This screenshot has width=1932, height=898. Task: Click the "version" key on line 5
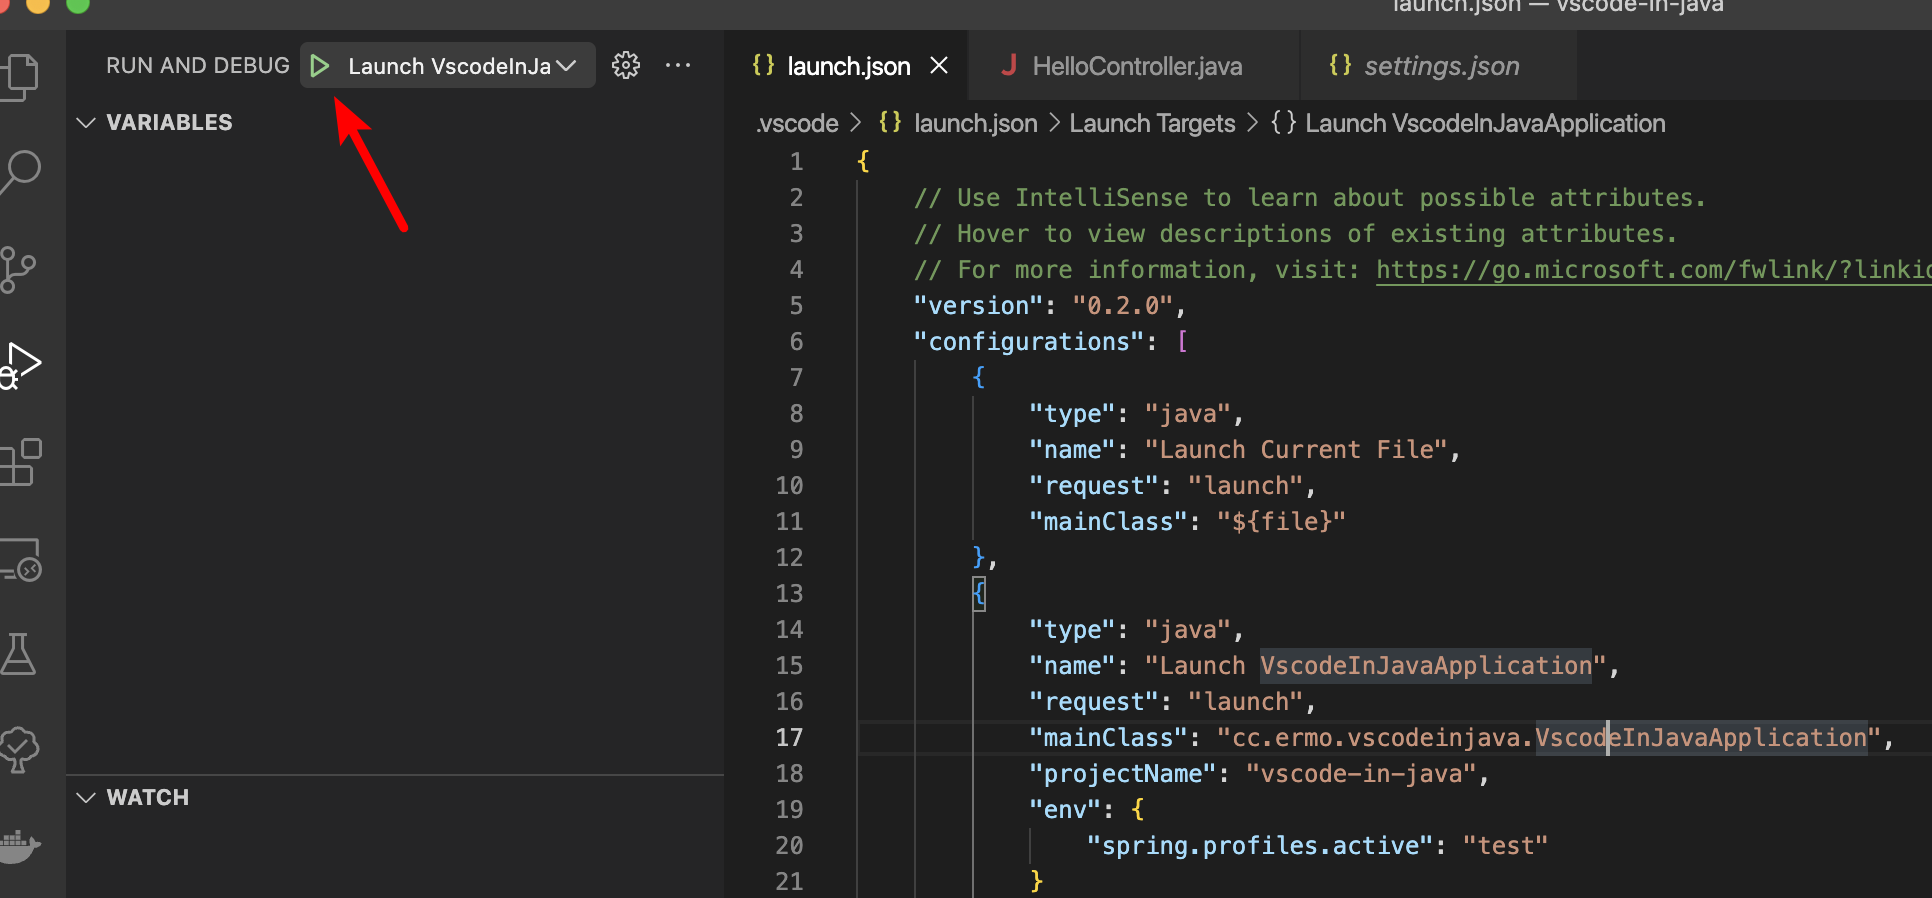click(x=979, y=306)
